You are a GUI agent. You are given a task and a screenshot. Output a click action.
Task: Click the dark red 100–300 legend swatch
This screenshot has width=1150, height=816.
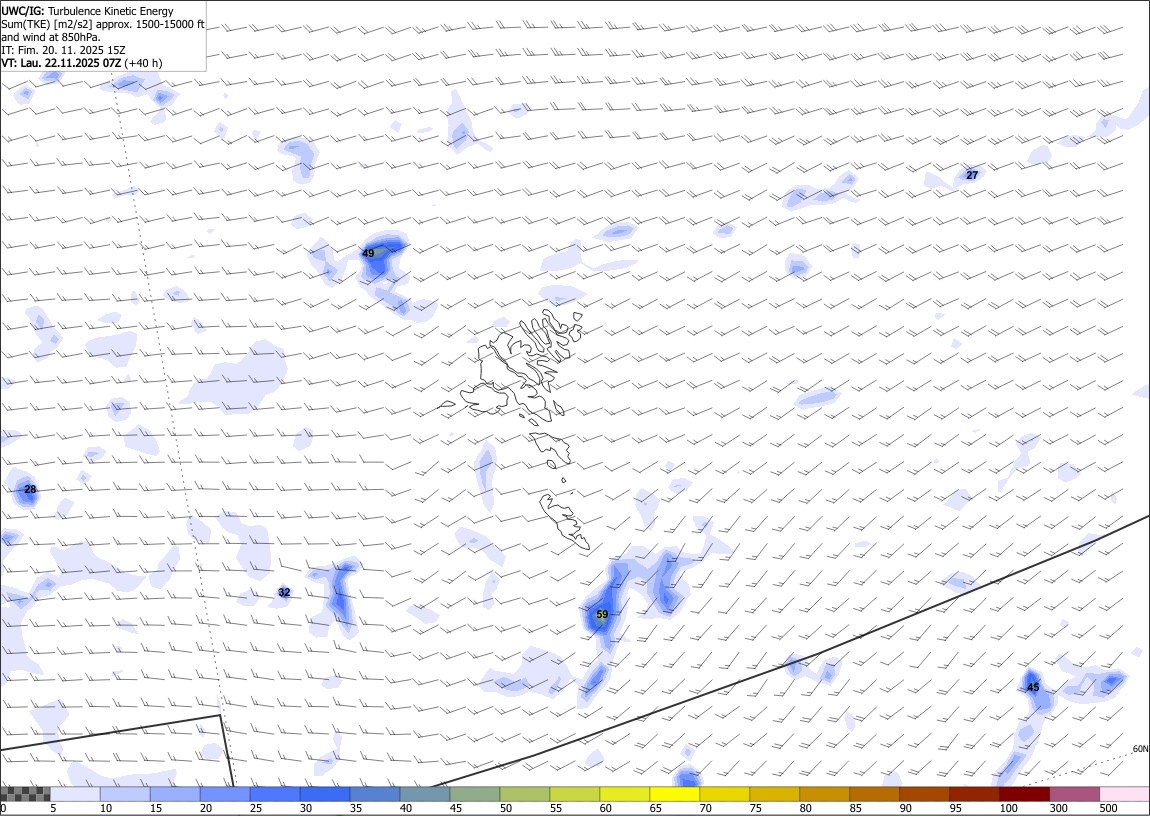pyautogui.click(x=1024, y=794)
